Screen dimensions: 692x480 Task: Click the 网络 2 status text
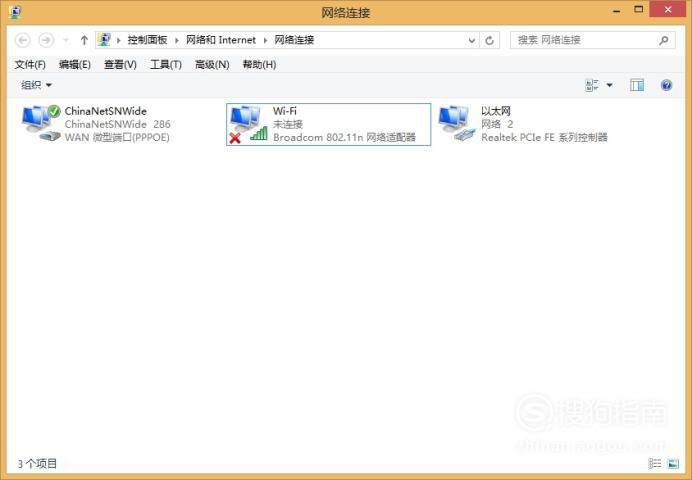pyautogui.click(x=497, y=124)
